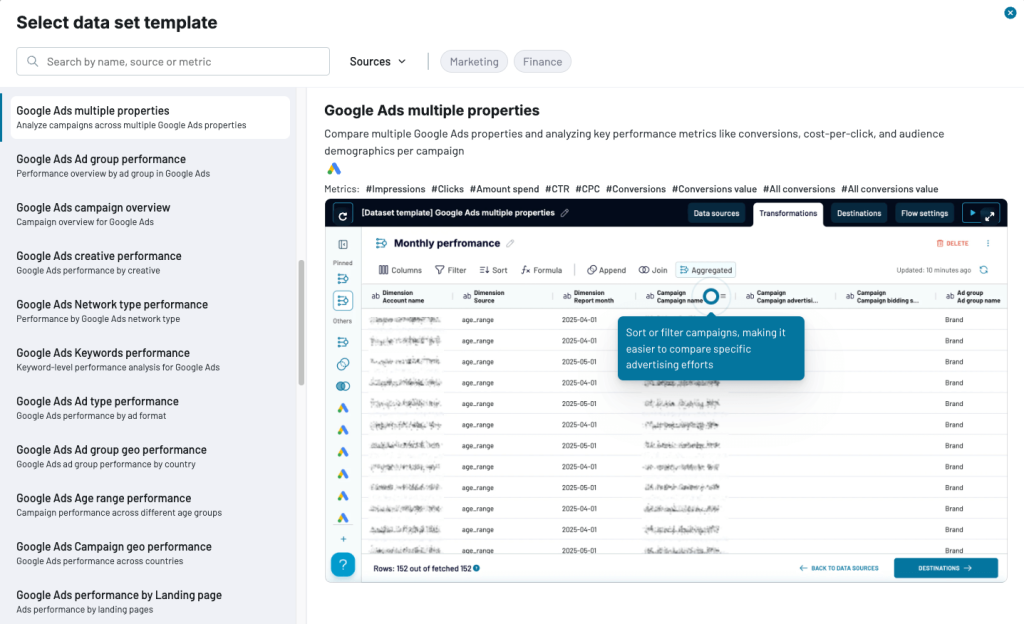Switch to the Flow settings tab

point(924,213)
